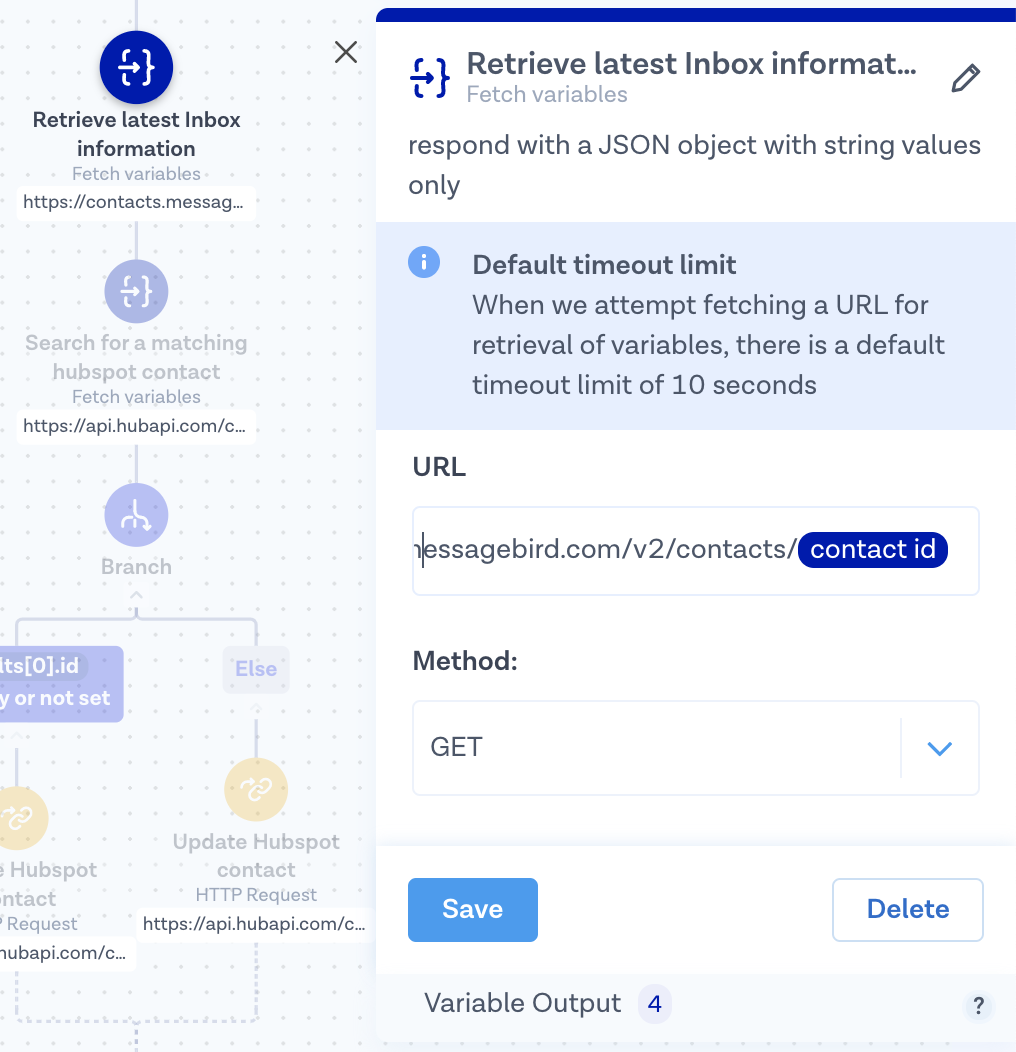Click the Delete button
Viewport: 1016px width, 1052px height.
(x=907, y=909)
